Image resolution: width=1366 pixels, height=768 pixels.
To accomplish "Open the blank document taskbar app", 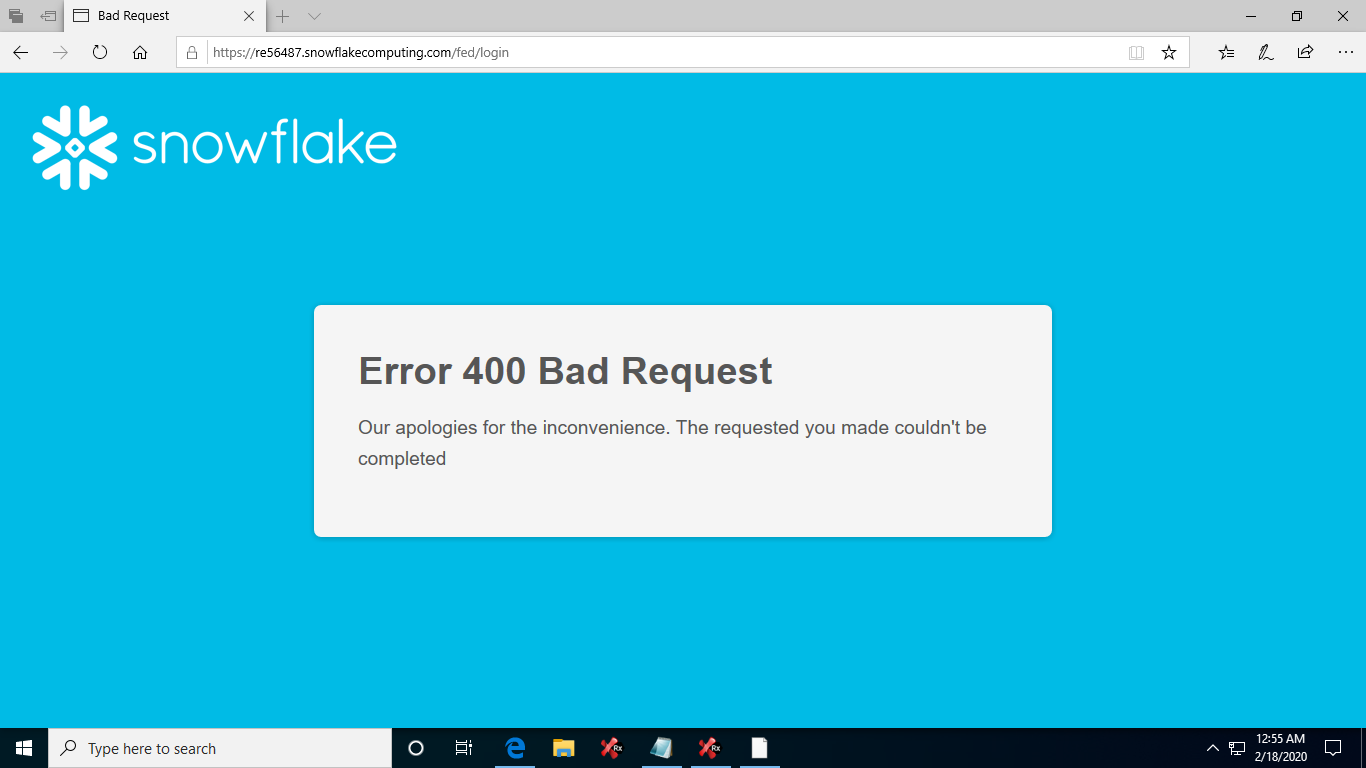I will coord(759,748).
